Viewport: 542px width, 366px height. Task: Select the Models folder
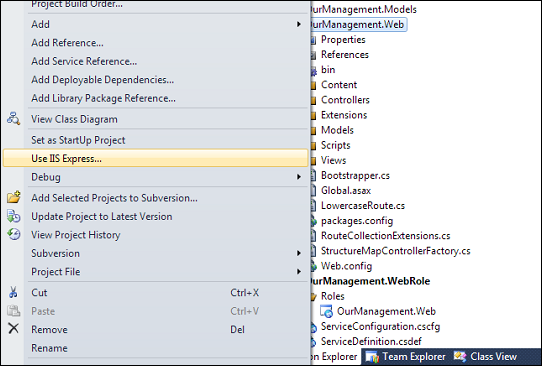(337, 130)
